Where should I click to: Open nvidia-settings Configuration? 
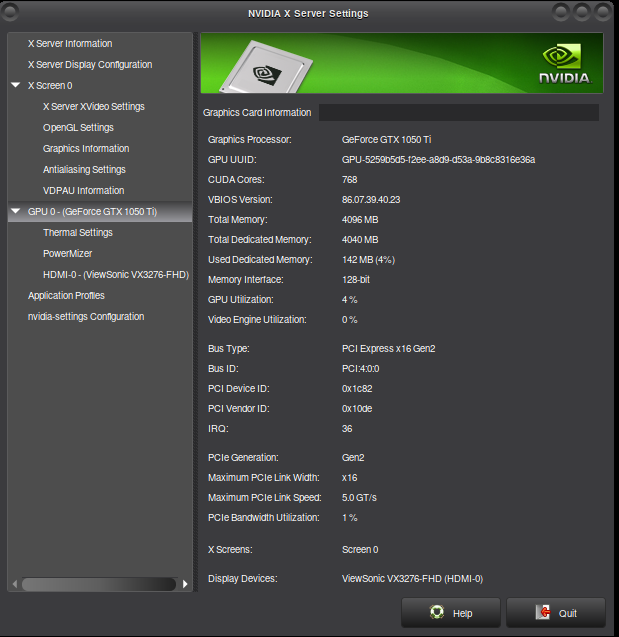pyautogui.click(x=86, y=316)
